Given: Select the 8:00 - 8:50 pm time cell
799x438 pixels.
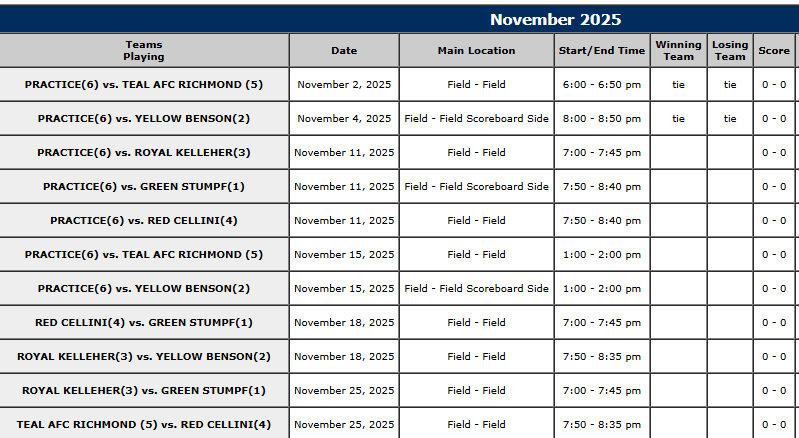Looking at the screenshot, I should (x=602, y=119).
